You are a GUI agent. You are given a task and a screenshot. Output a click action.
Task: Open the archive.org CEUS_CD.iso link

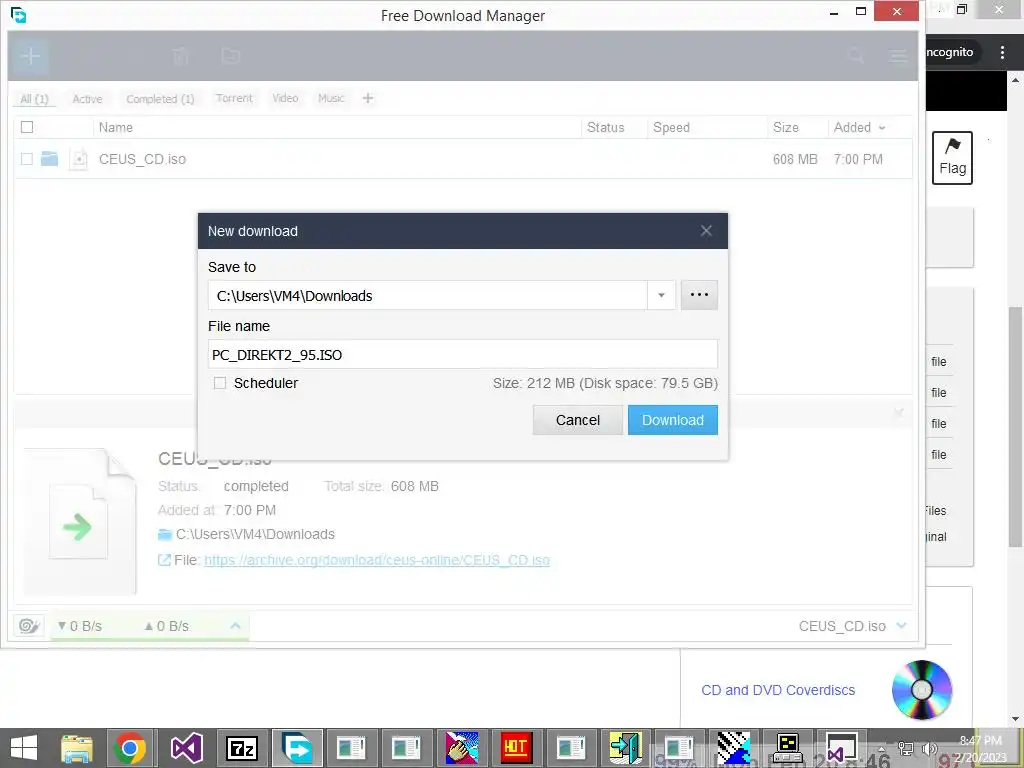tap(377, 560)
